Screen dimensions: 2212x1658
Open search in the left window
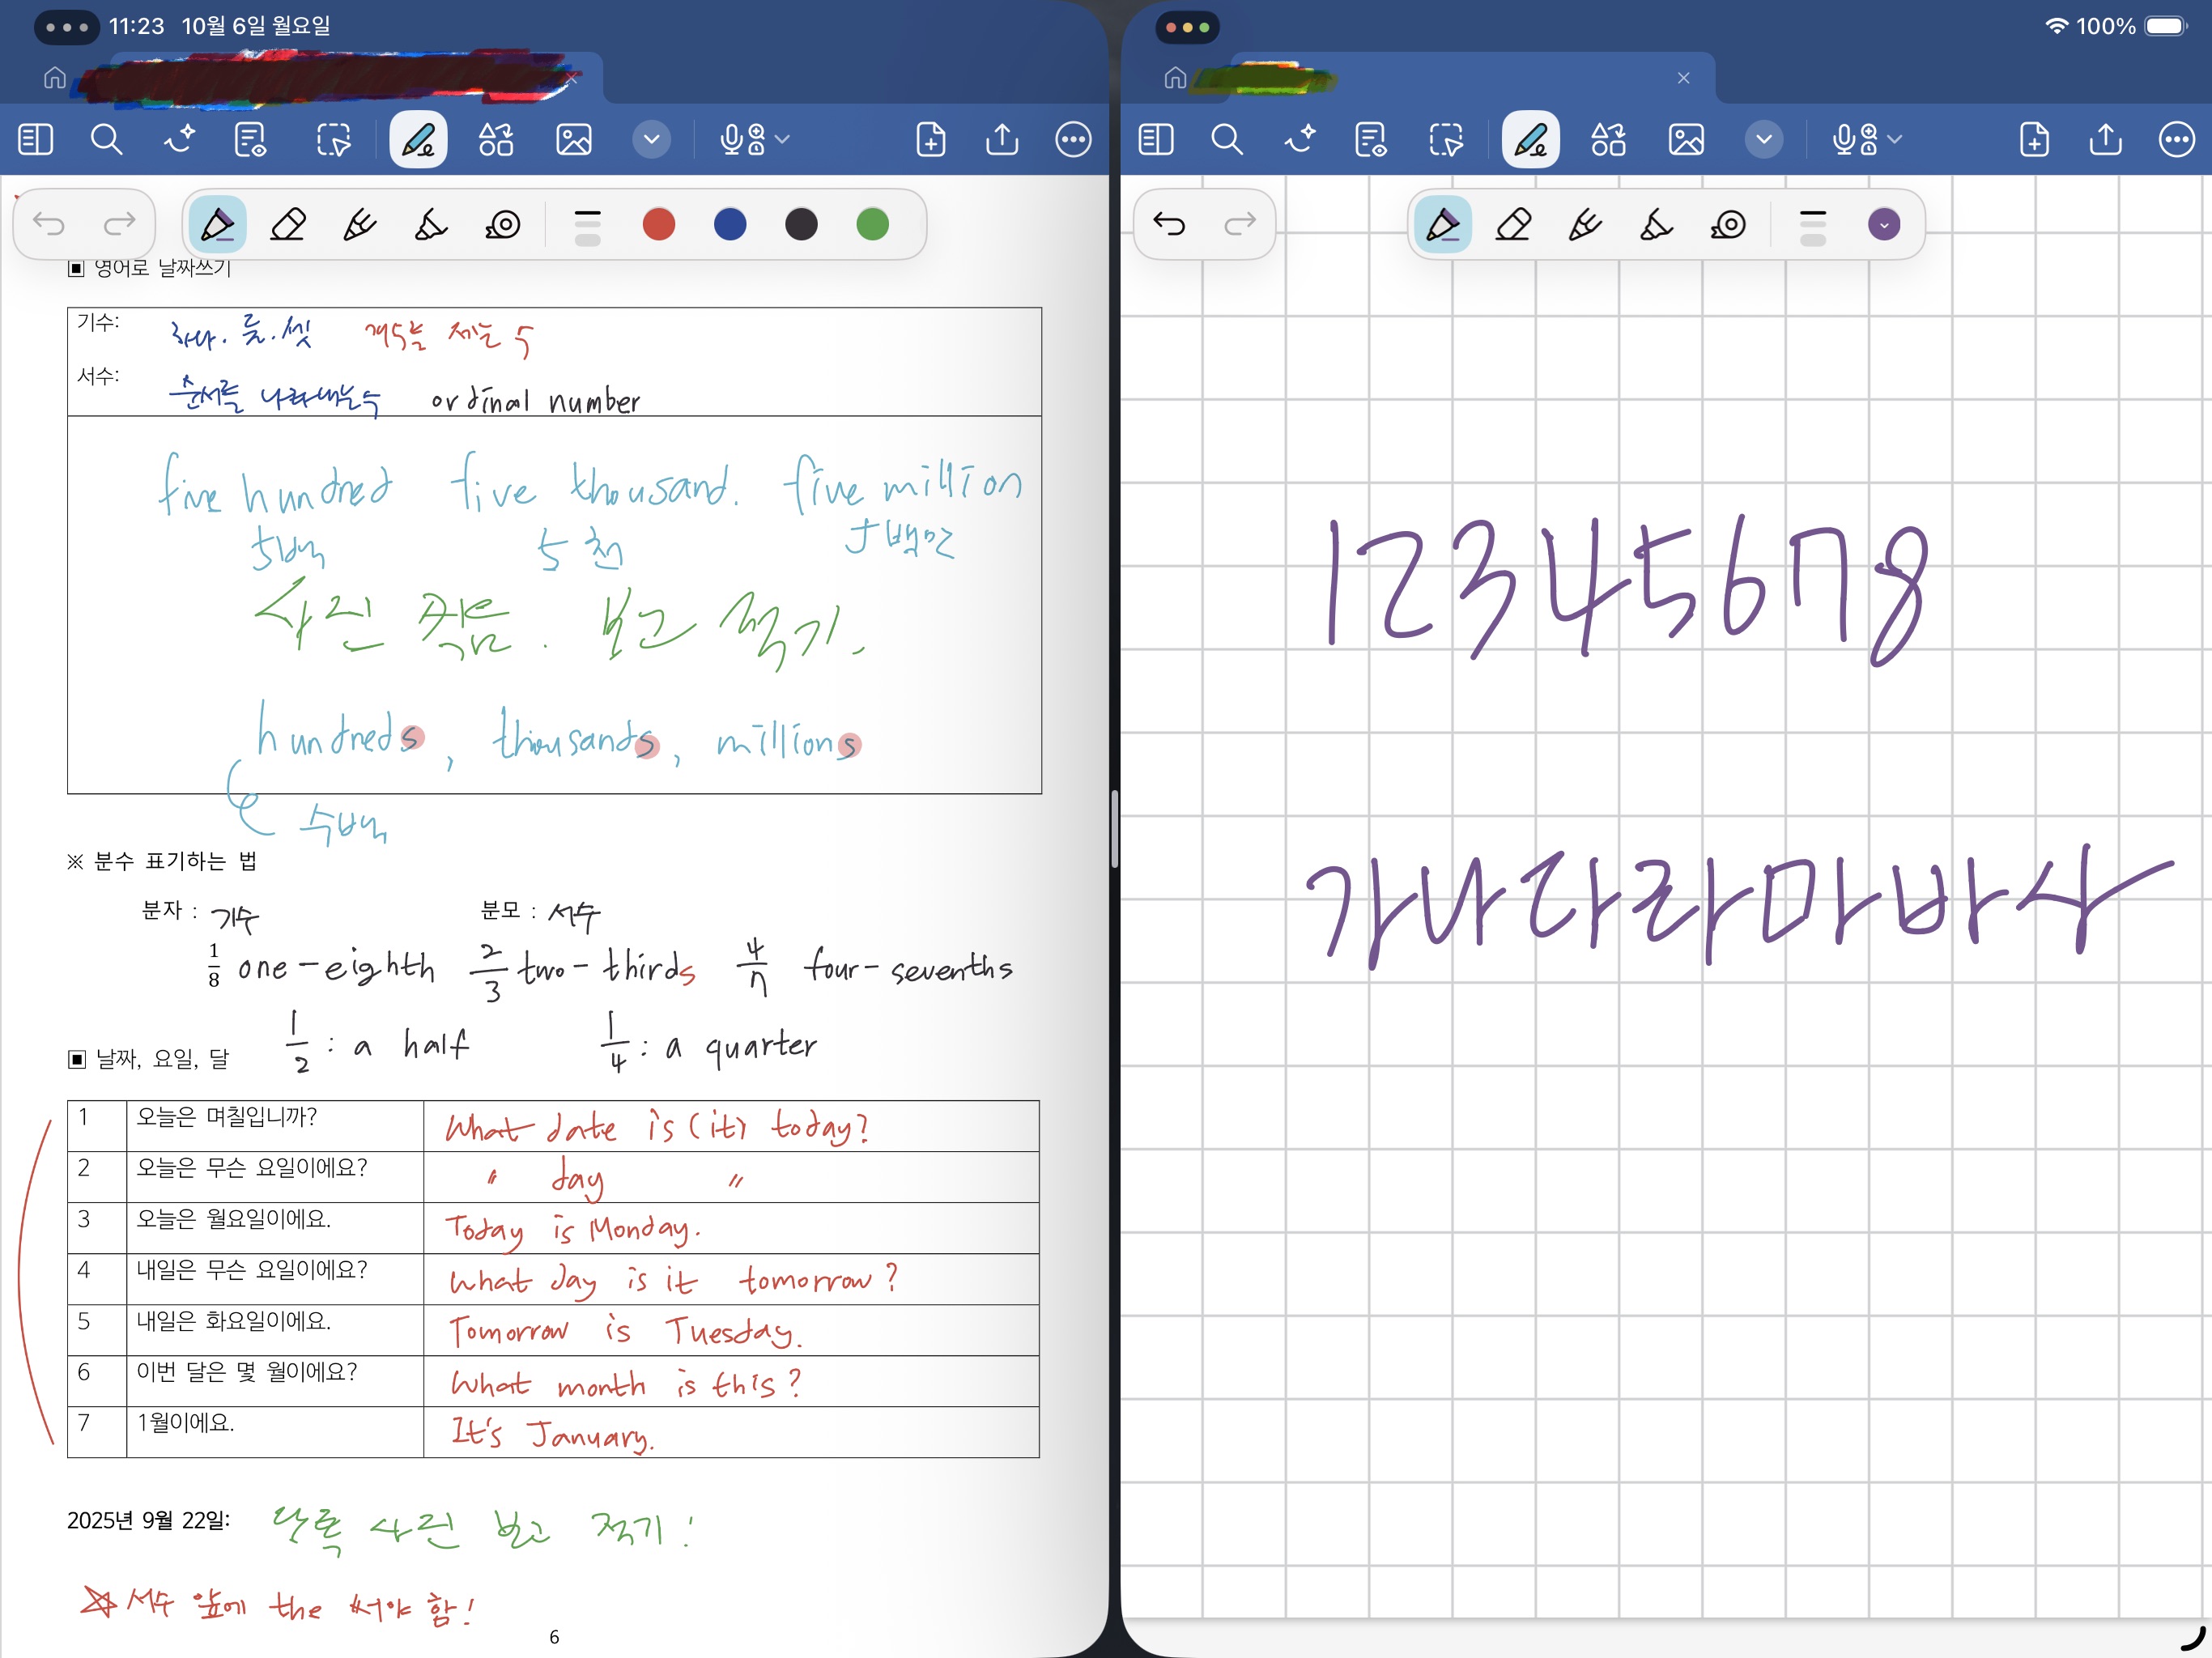[106, 139]
